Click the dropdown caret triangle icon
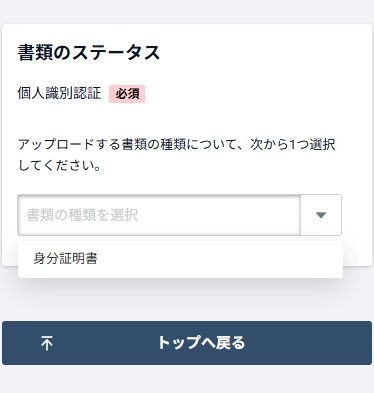 click(321, 215)
